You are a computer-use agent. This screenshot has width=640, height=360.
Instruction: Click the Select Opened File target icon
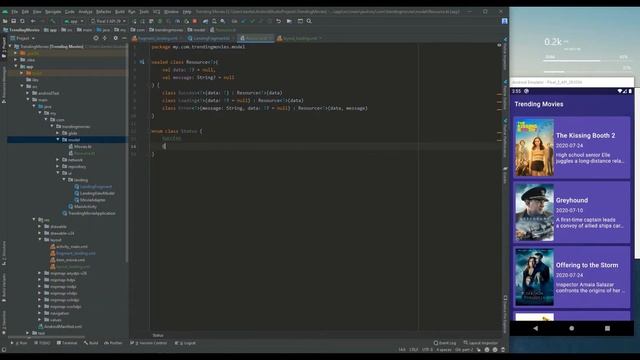pos(96,38)
